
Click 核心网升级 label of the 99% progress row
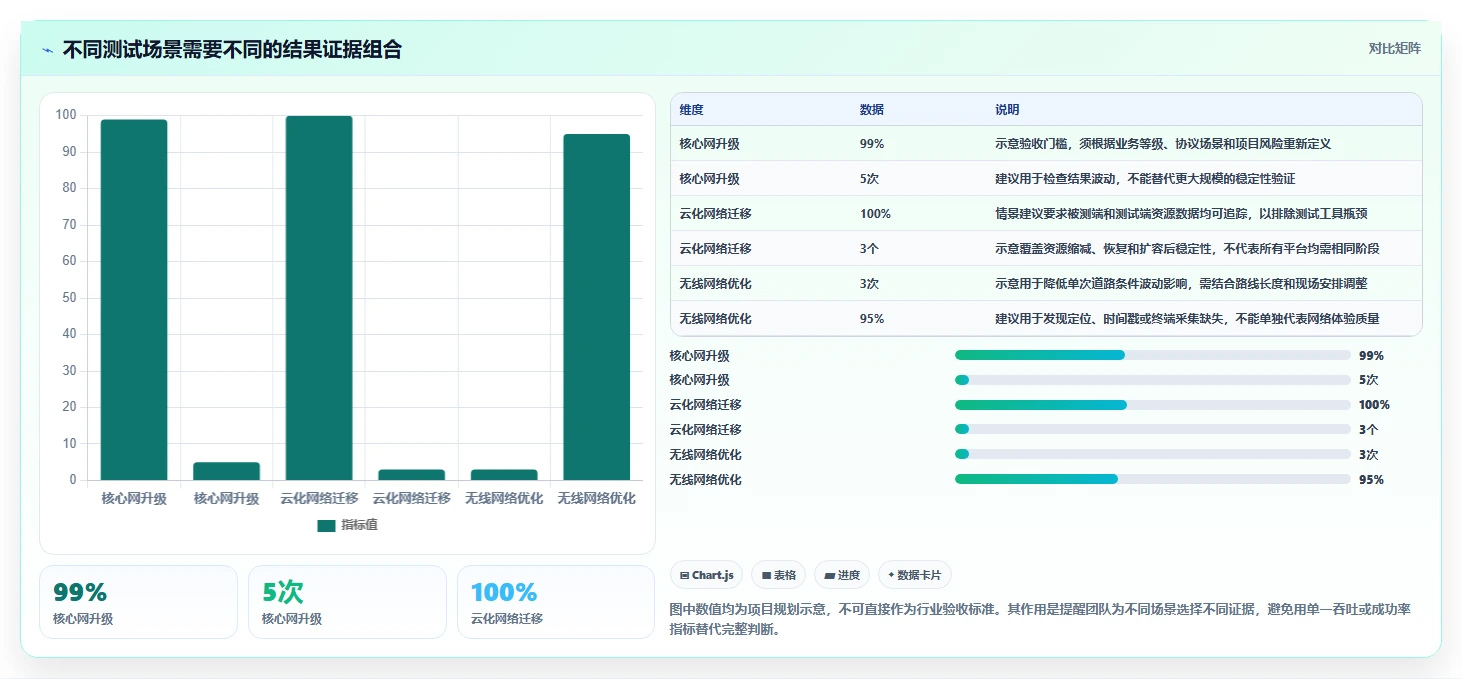(x=699, y=356)
